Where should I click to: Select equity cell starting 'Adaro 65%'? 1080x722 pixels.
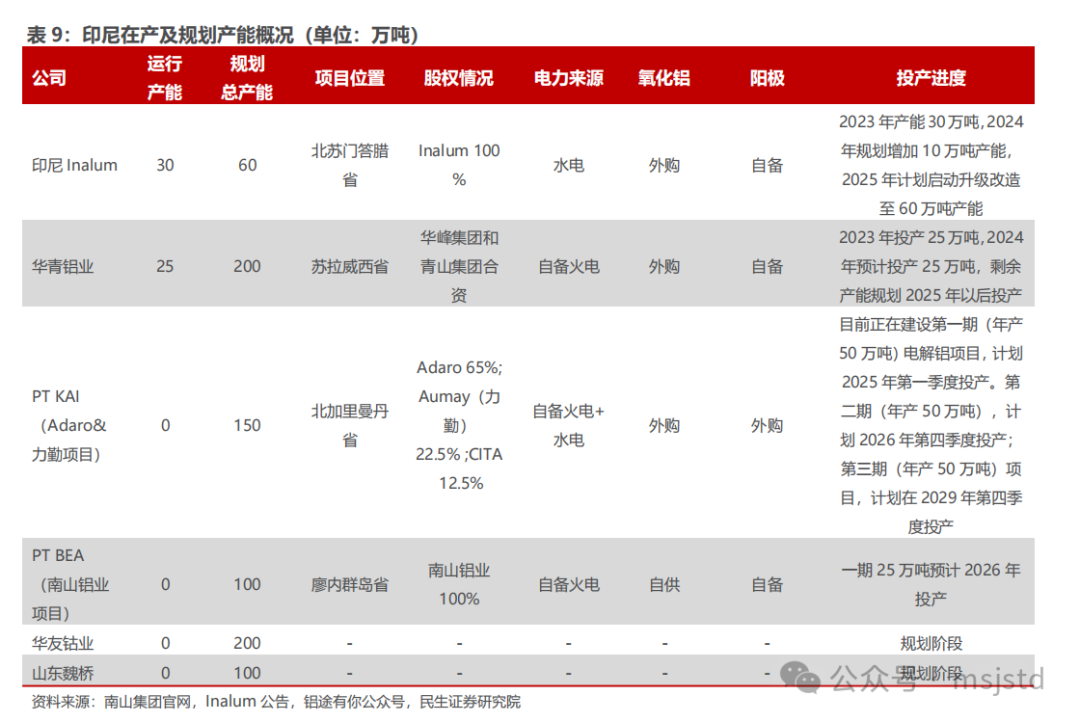[x=459, y=426]
